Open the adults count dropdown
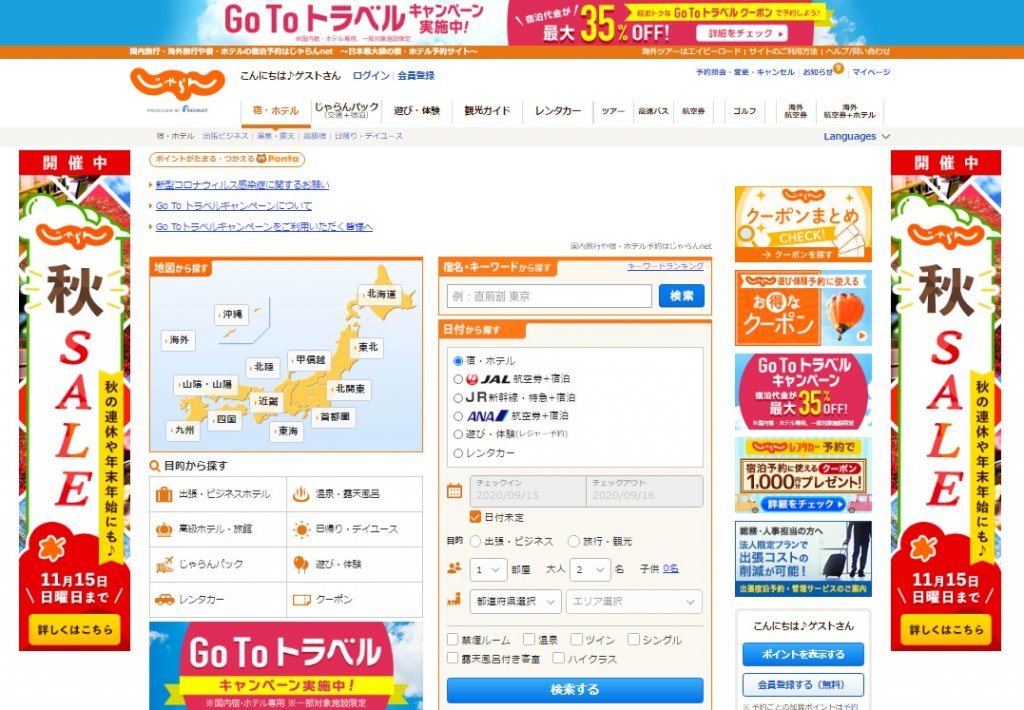 [x=590, y=570]
